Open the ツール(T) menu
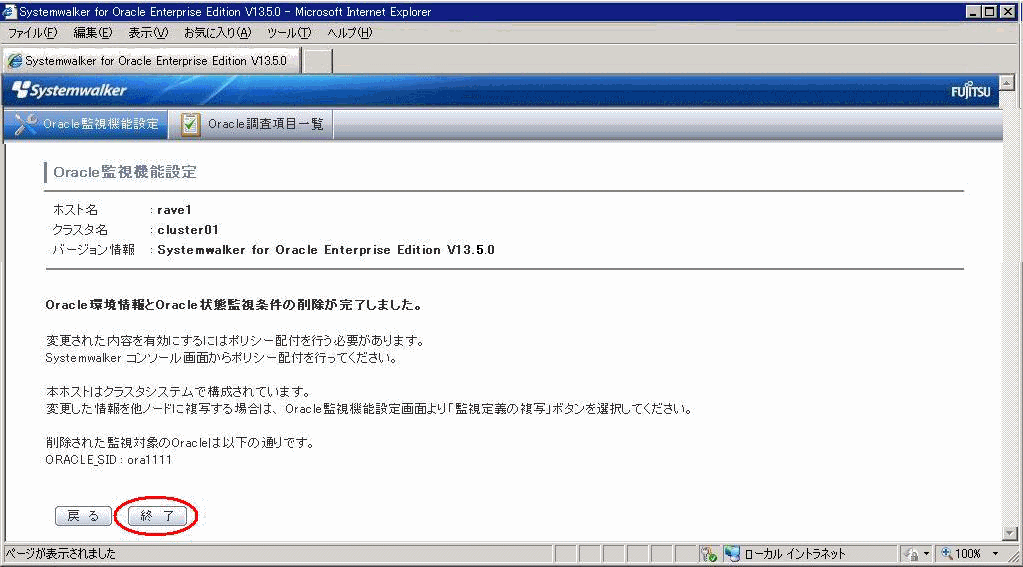Screen dimensions: 1023x567 pyautogui.click(x=289, y=33)
